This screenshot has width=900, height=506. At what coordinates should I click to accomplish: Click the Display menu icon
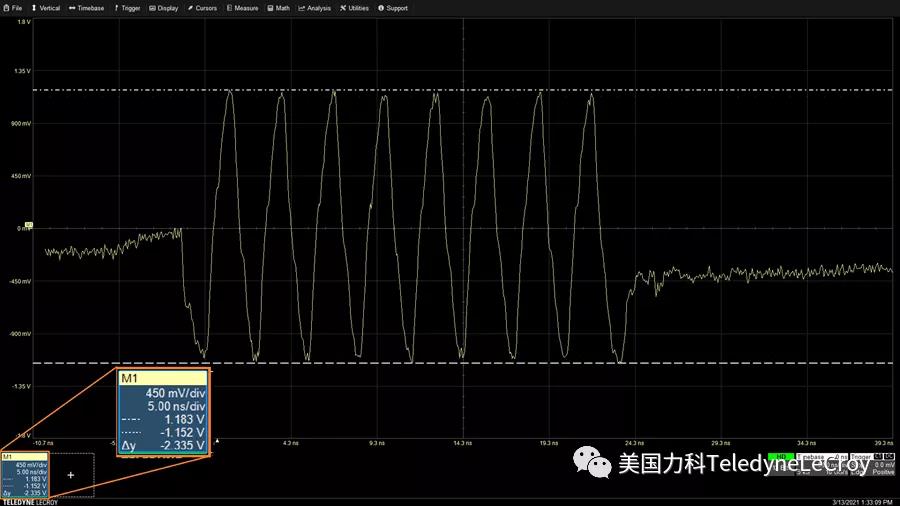tap(152, 8)
